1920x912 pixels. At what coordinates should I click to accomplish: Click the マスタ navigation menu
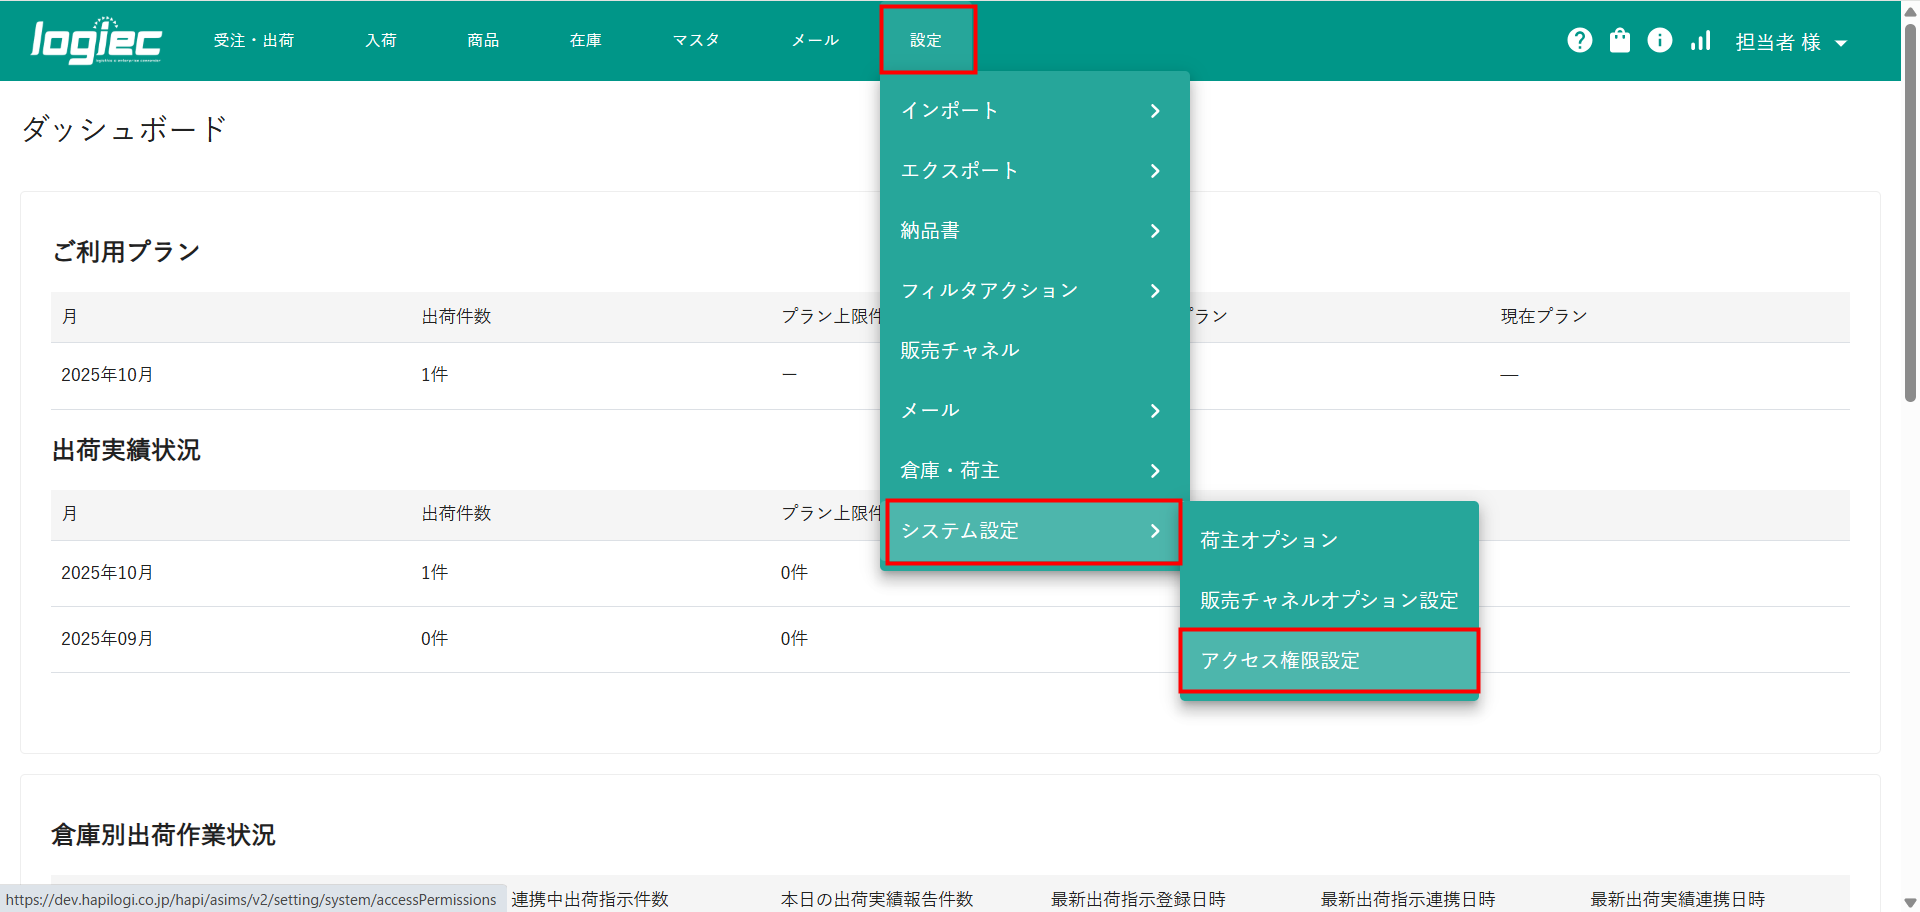coord(696,41)
